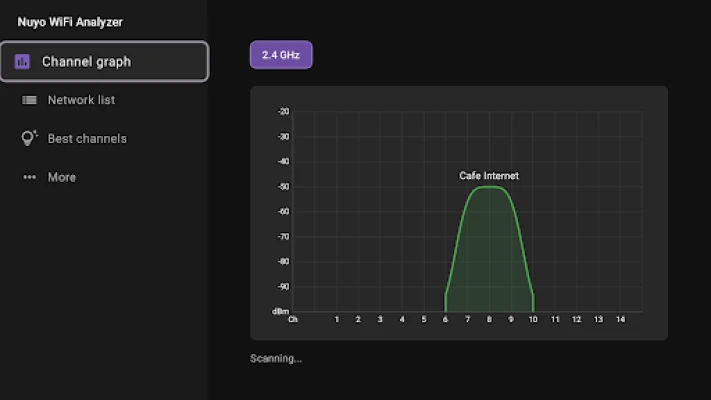711x400 pixels.
Task: Click the Best channels lightbulb icon
Action: tap(29, 139)
